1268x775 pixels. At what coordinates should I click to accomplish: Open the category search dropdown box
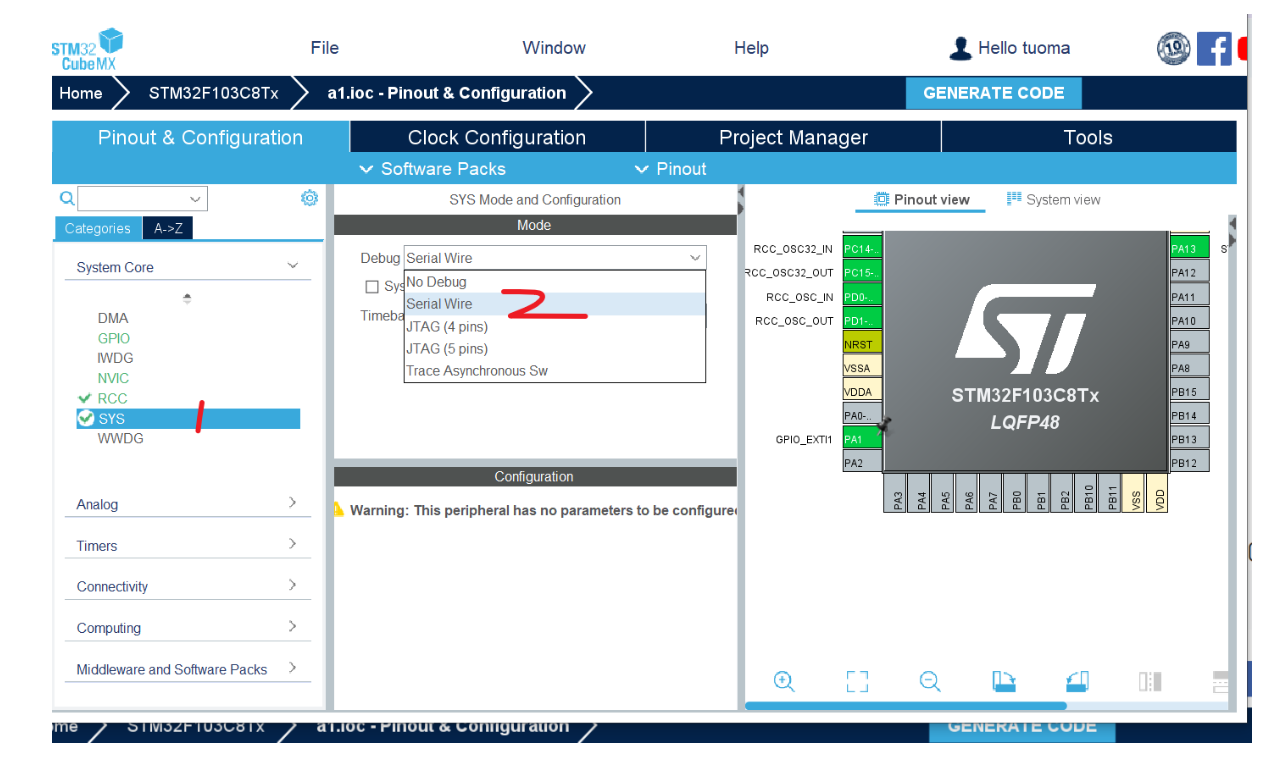[143, 198]
